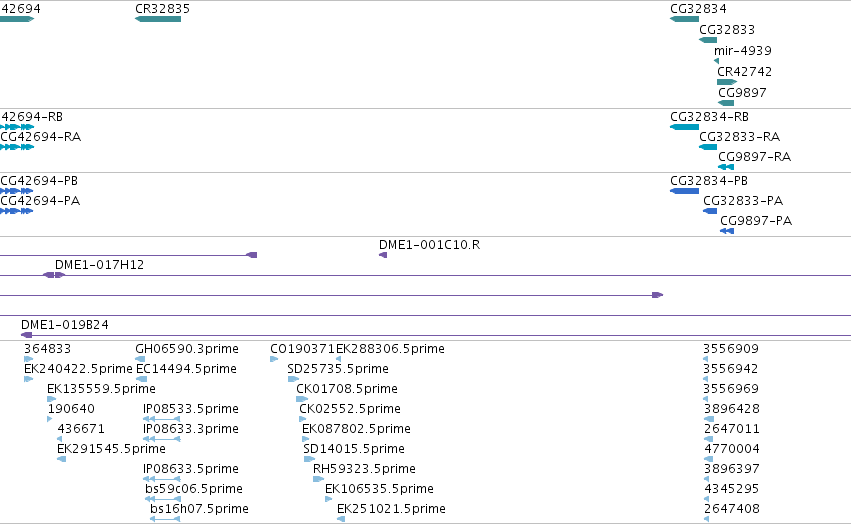The image size is (851, 524).
Task: Click the CG9897-RA transcript label
Action: [754, 157]
